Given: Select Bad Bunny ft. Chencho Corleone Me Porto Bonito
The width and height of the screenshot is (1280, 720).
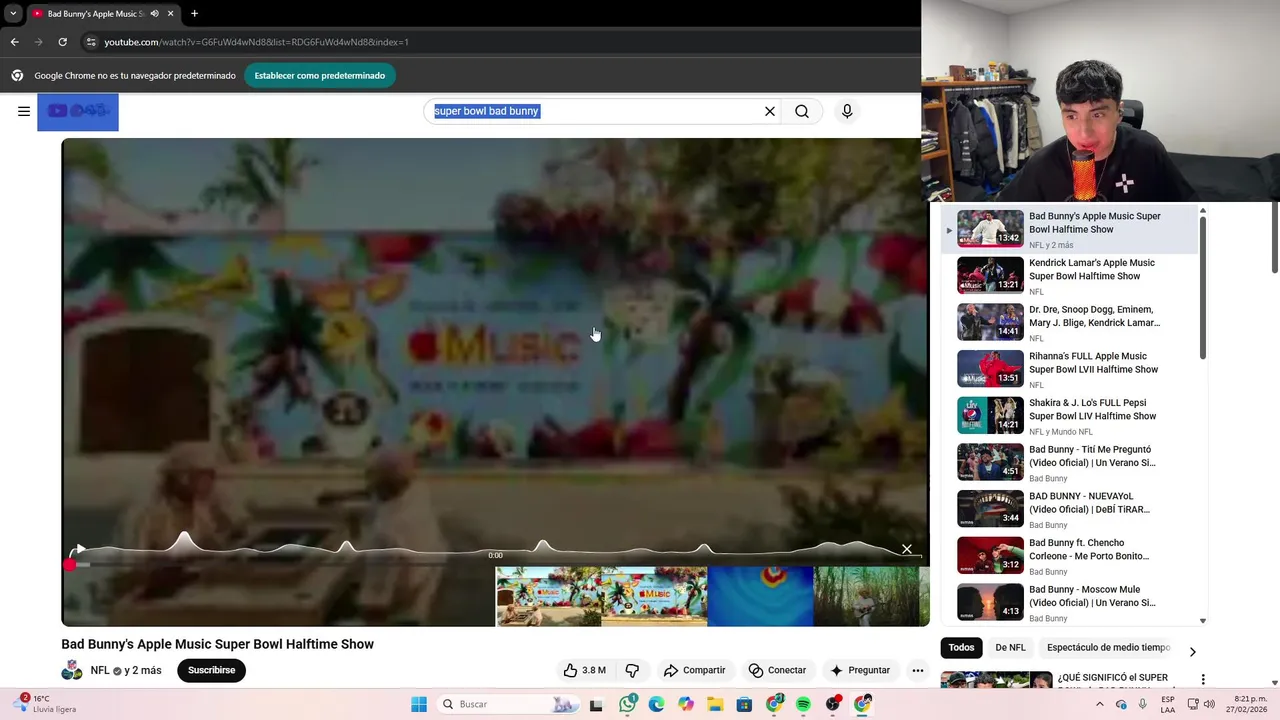Looking at the screenshot, I should pos(1070,556).
